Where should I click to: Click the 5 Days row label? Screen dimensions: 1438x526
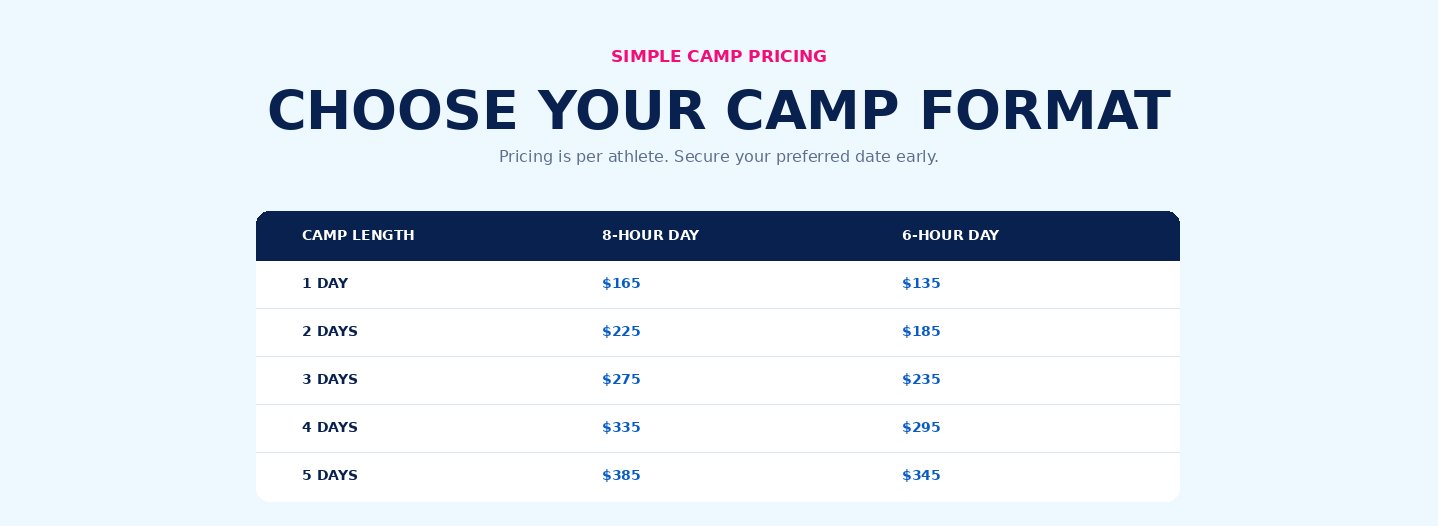[330, 476]
